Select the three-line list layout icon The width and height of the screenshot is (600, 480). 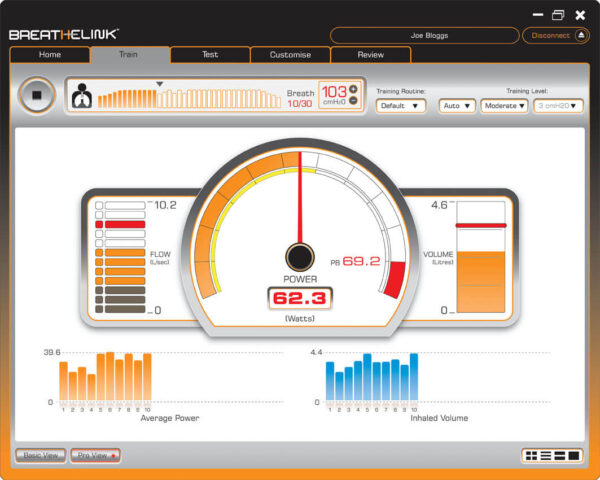[x=545, y=456]
